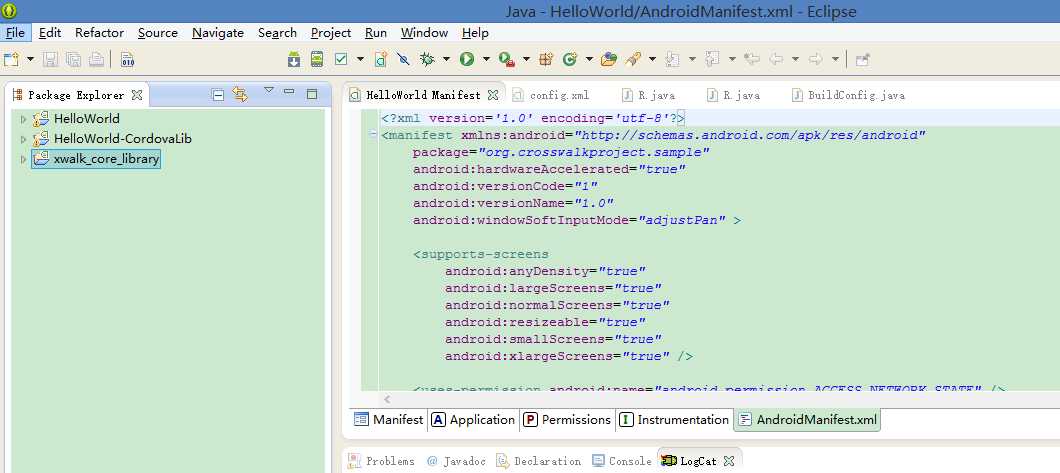
Task: Open the Navigate menu
Action: pos(218,32)
